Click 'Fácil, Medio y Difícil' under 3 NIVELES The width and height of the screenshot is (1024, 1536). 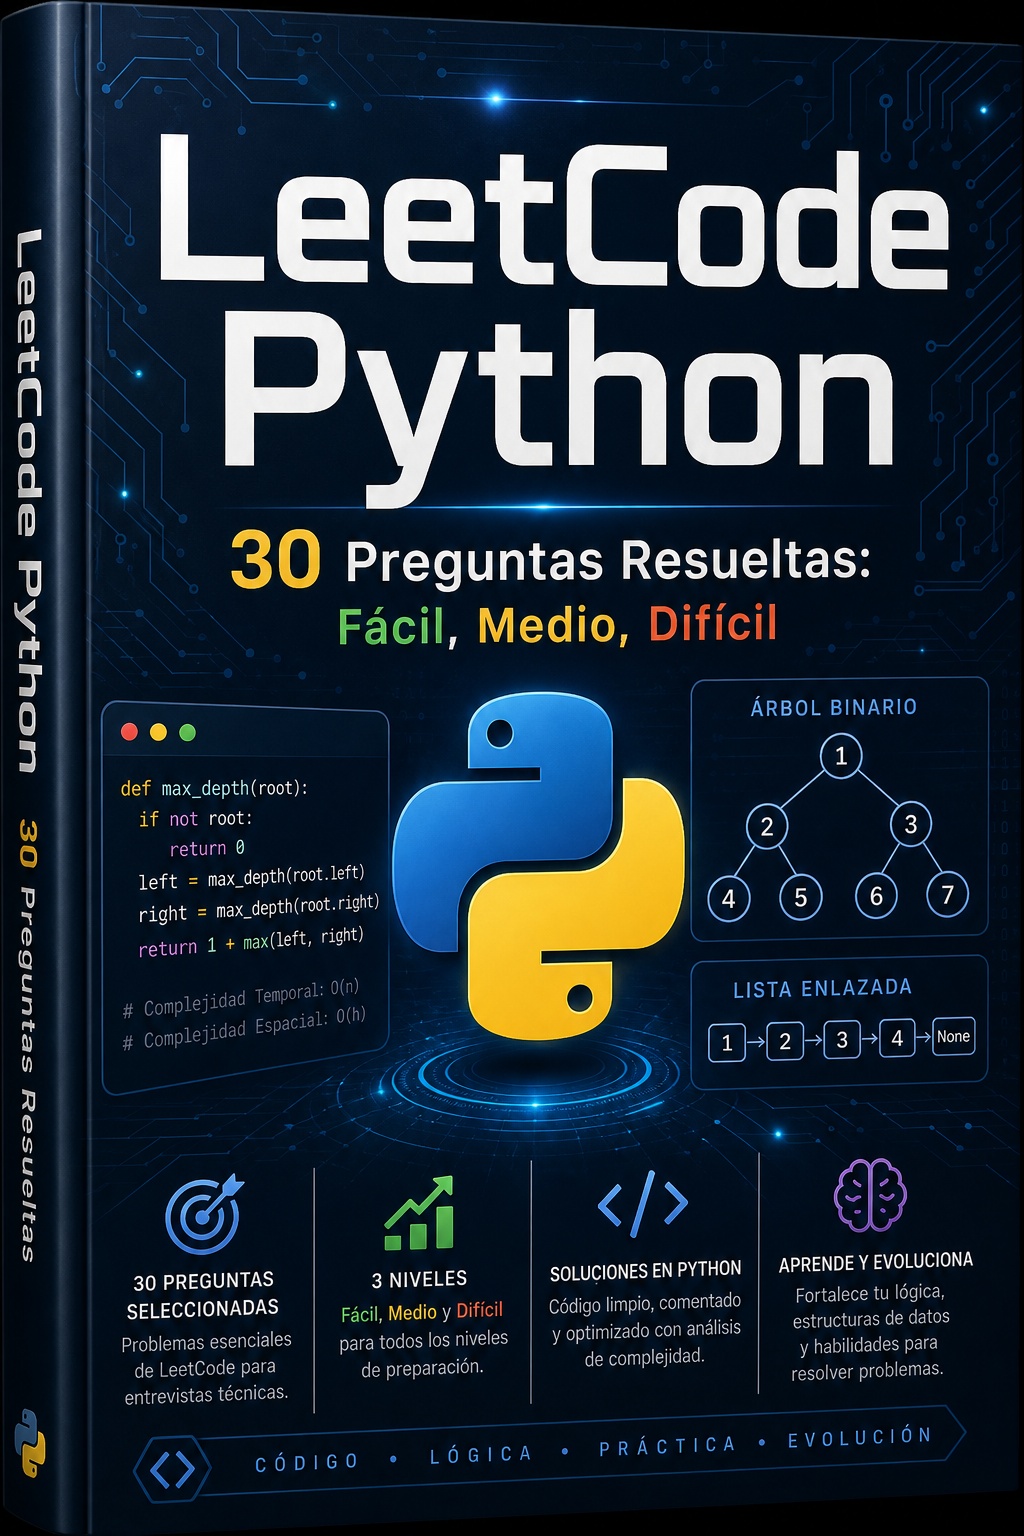(422, 1312)
